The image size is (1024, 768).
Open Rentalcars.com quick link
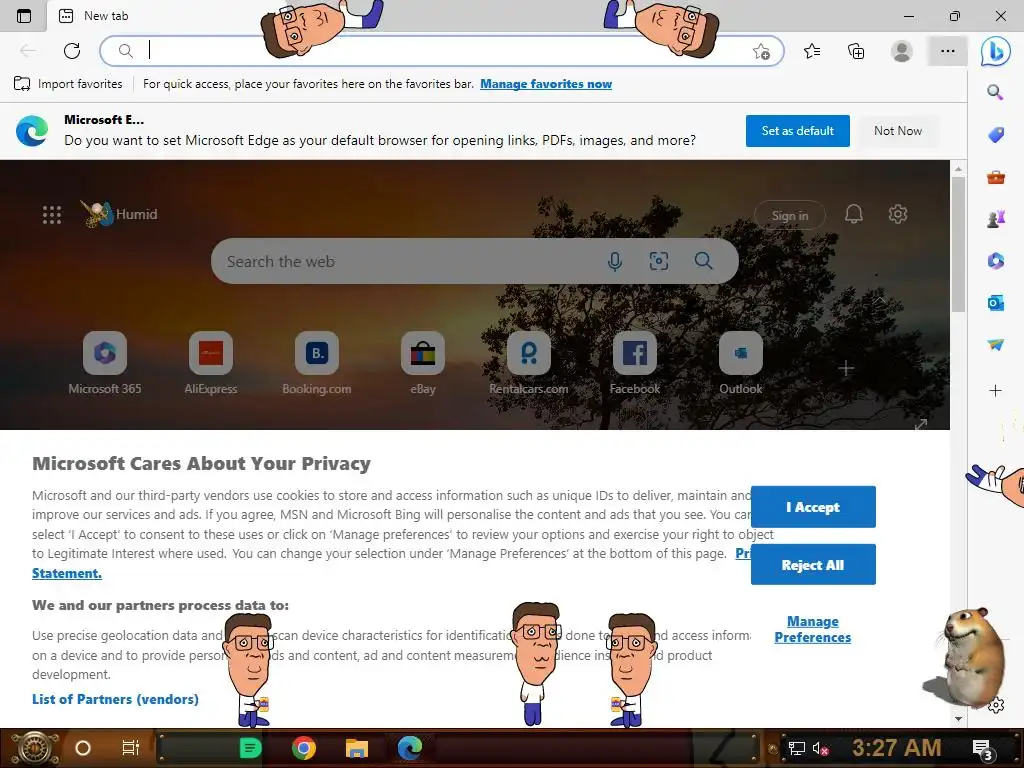pyautogui.click(x=529, y=363)
